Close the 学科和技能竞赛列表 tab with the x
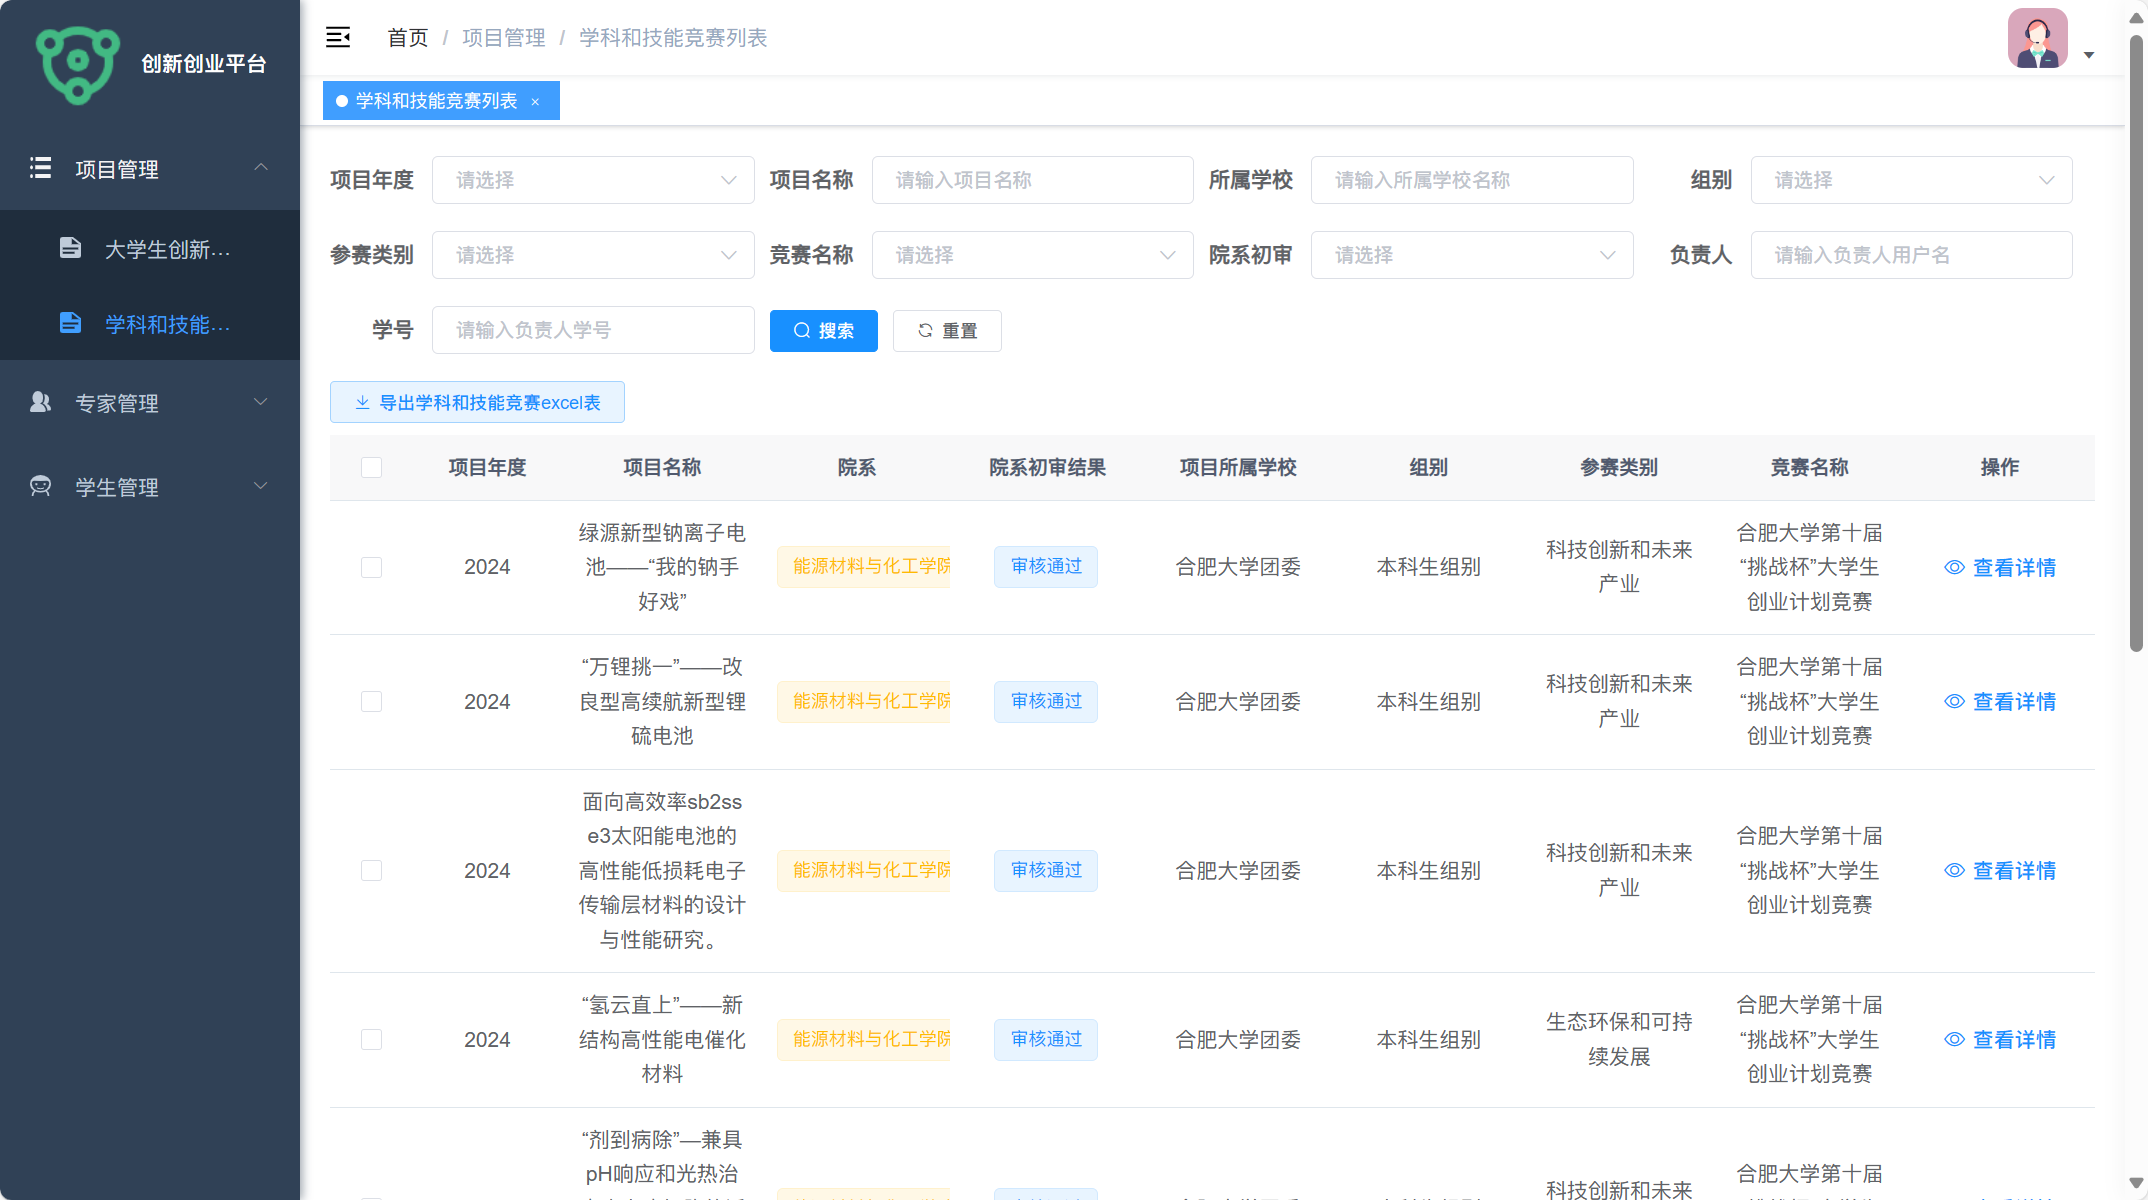 coord(535,102)
